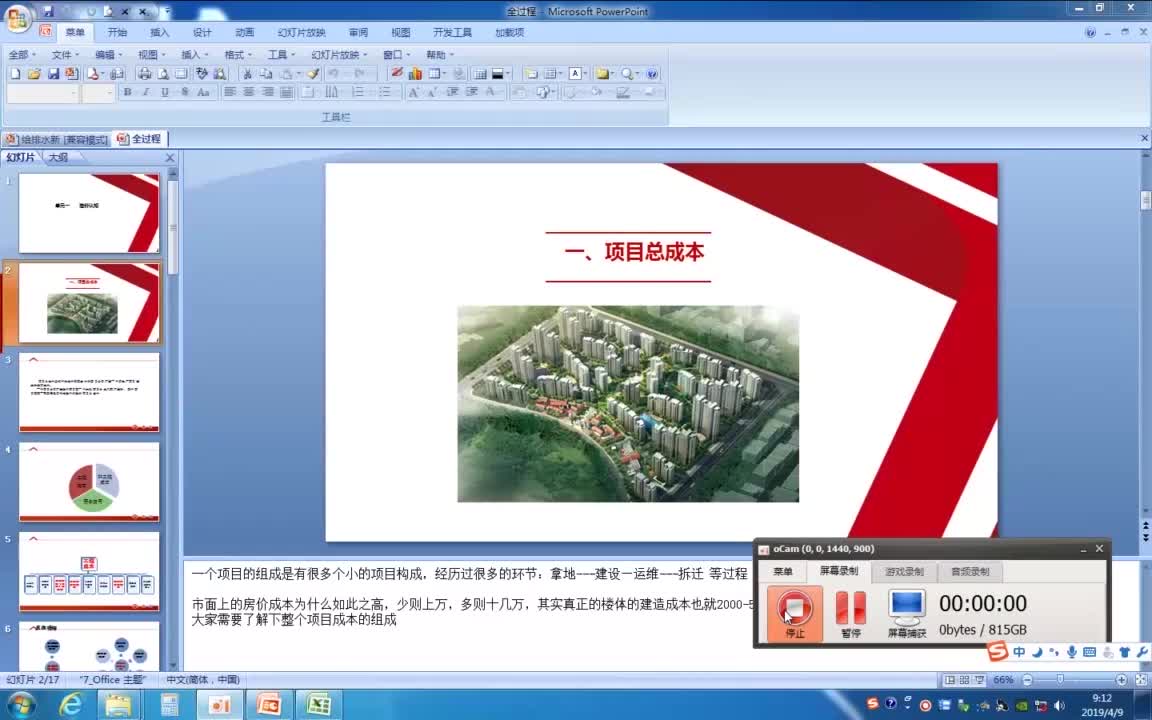Open Internet Explorer from taskbar
1152x720 pixels.
(71, 705)
